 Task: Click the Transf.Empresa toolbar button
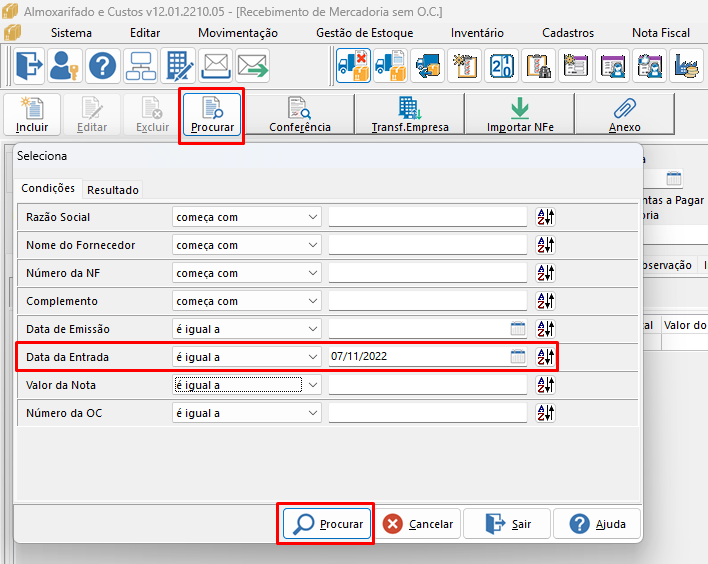410,115
